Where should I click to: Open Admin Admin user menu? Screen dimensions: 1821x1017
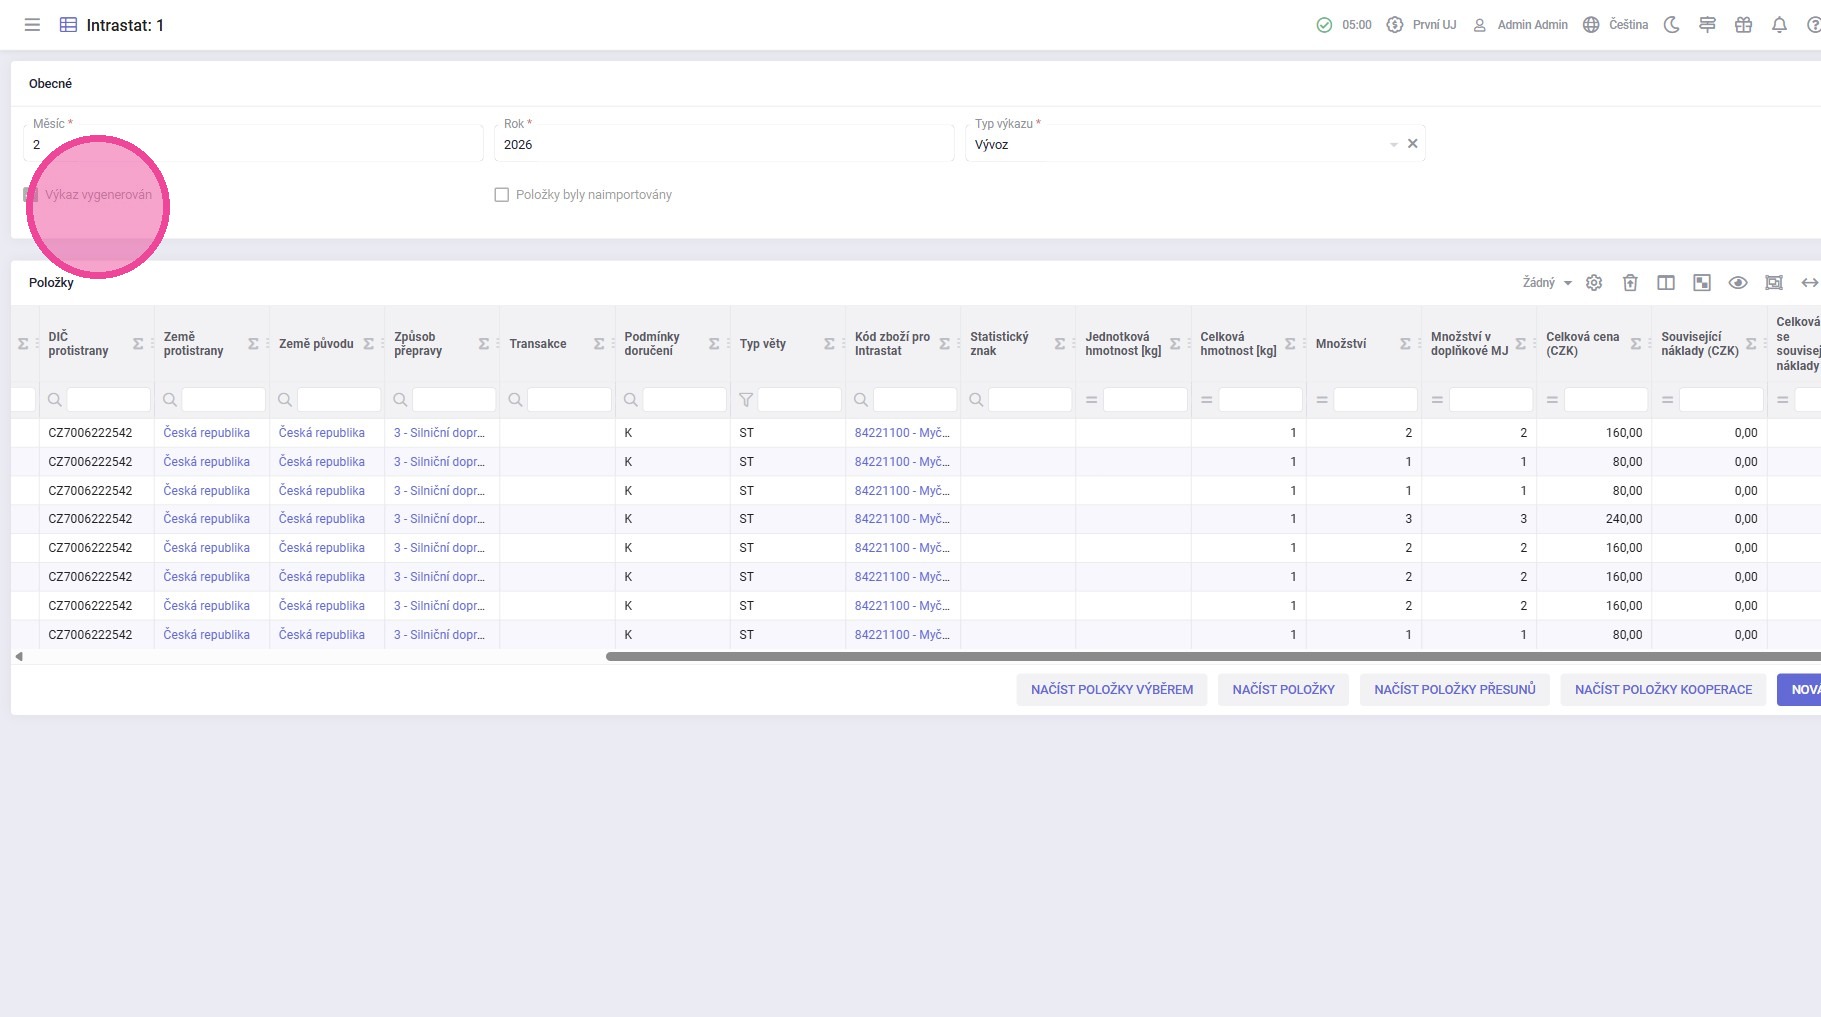pyautogui.click(x=1520, y=25)
